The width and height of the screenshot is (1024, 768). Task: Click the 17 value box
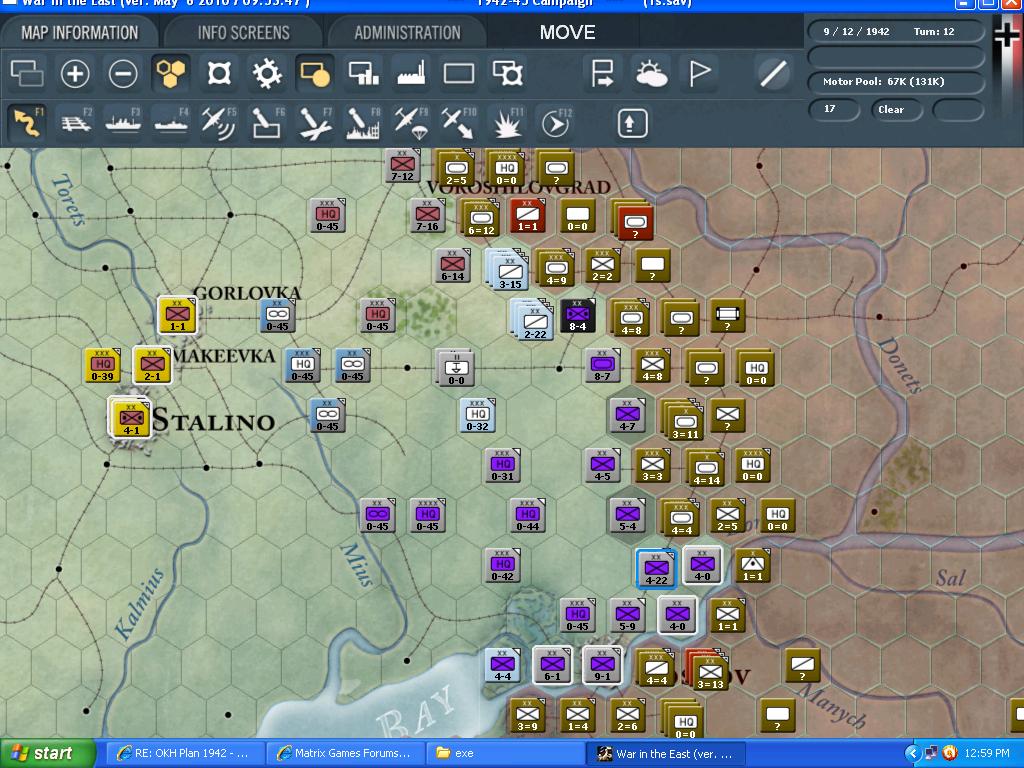pos(833,109)
